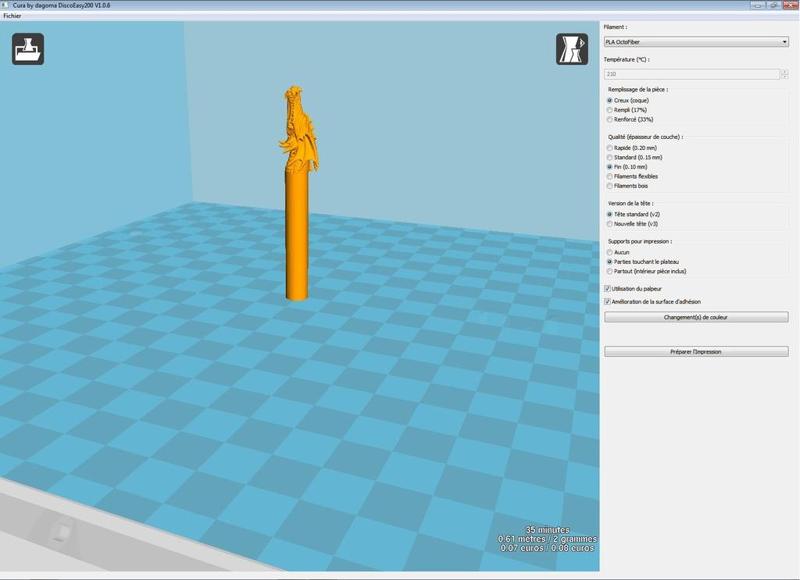Click the Préparer l'Impression button
Screen dimensions: 800x580
pos(696,352)
